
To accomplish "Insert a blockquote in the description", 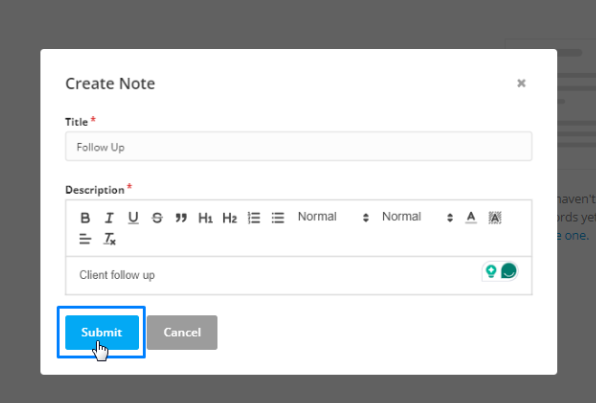I will [181, 218].
